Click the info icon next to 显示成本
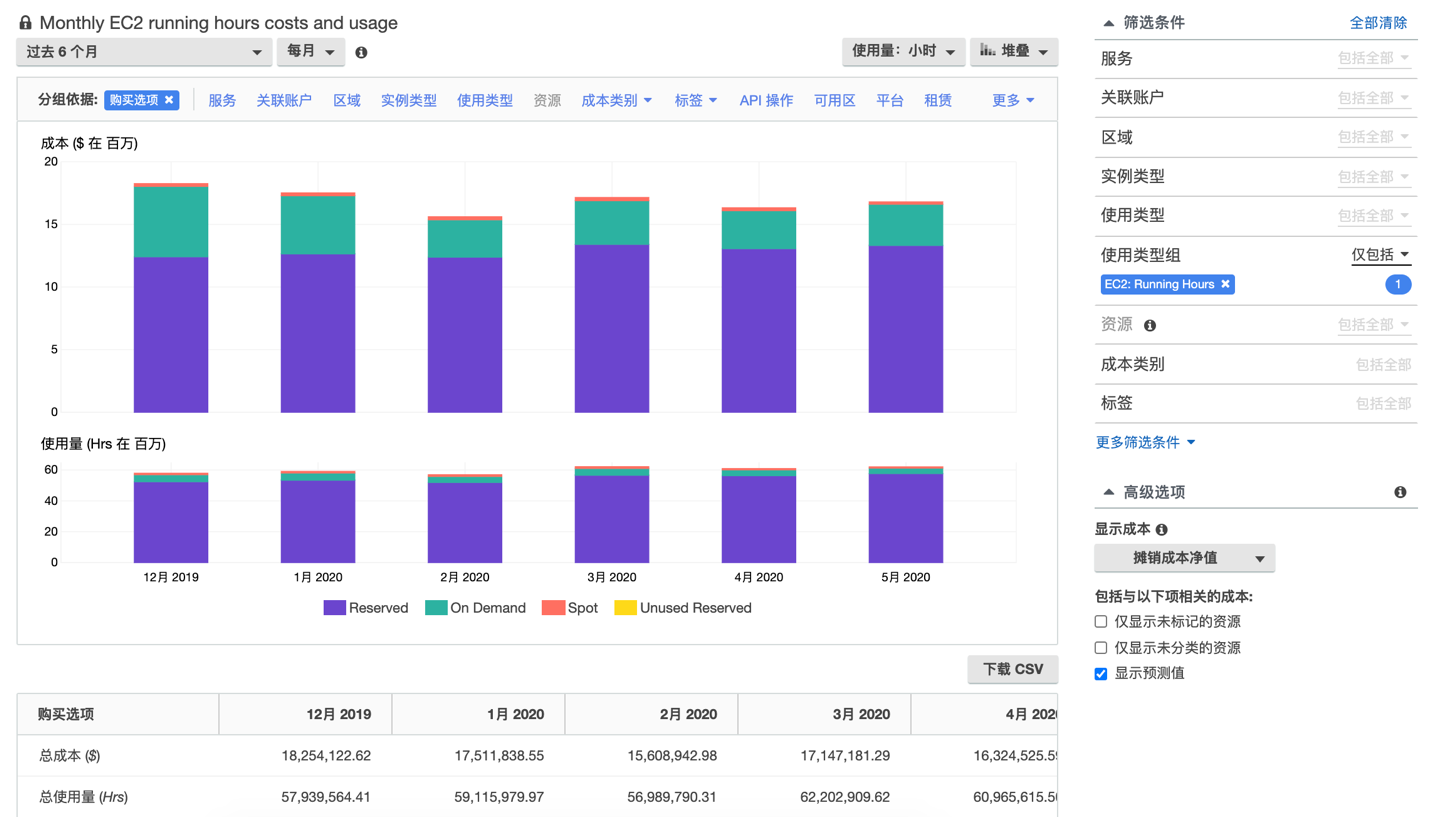Viewport: 1432px width, 817px height. (x=1161, y=529)
